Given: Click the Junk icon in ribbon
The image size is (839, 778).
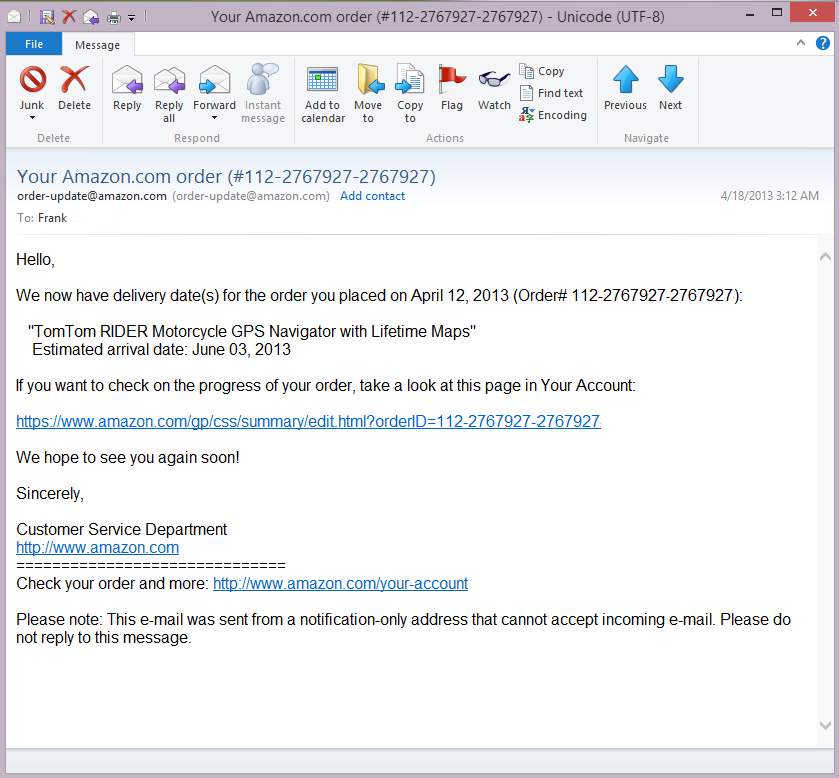Looking at the screenshot, I should click(33, 79).
